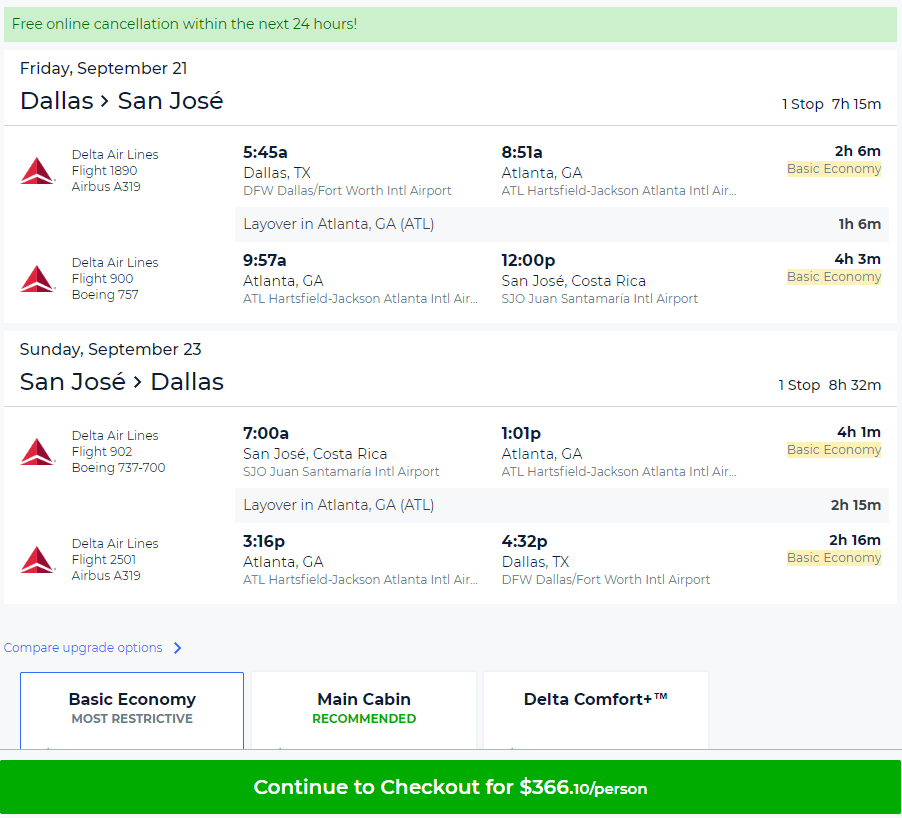The height and width of the screenshot is (818, 902).
Task: Click the Delta logo beside Flight 1890
Action: pyautogui.click(x=37, y=169)
